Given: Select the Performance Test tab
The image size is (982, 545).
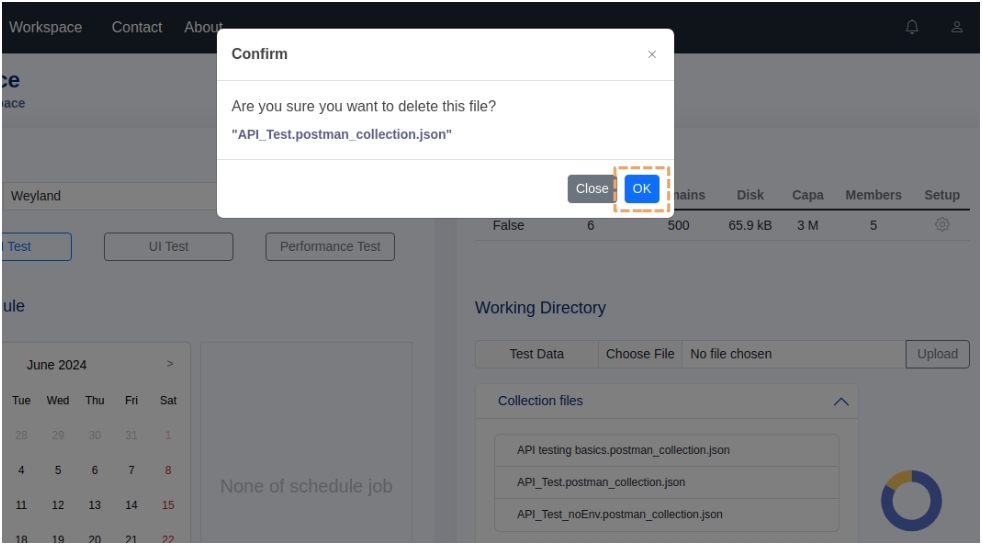Looking at the screenshot, I should point(330,247).
